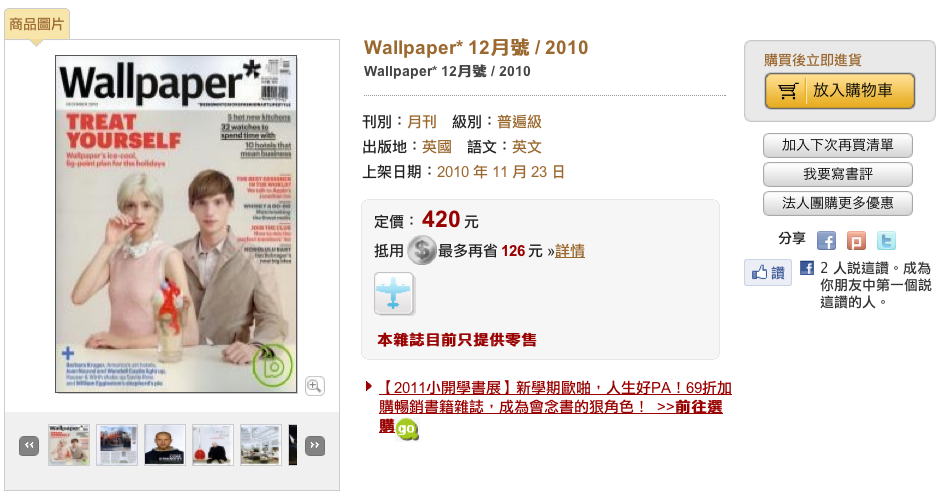Show previous thumbnails with left arrow
Viewport: 944px width, 504px height.
[29, 446]
